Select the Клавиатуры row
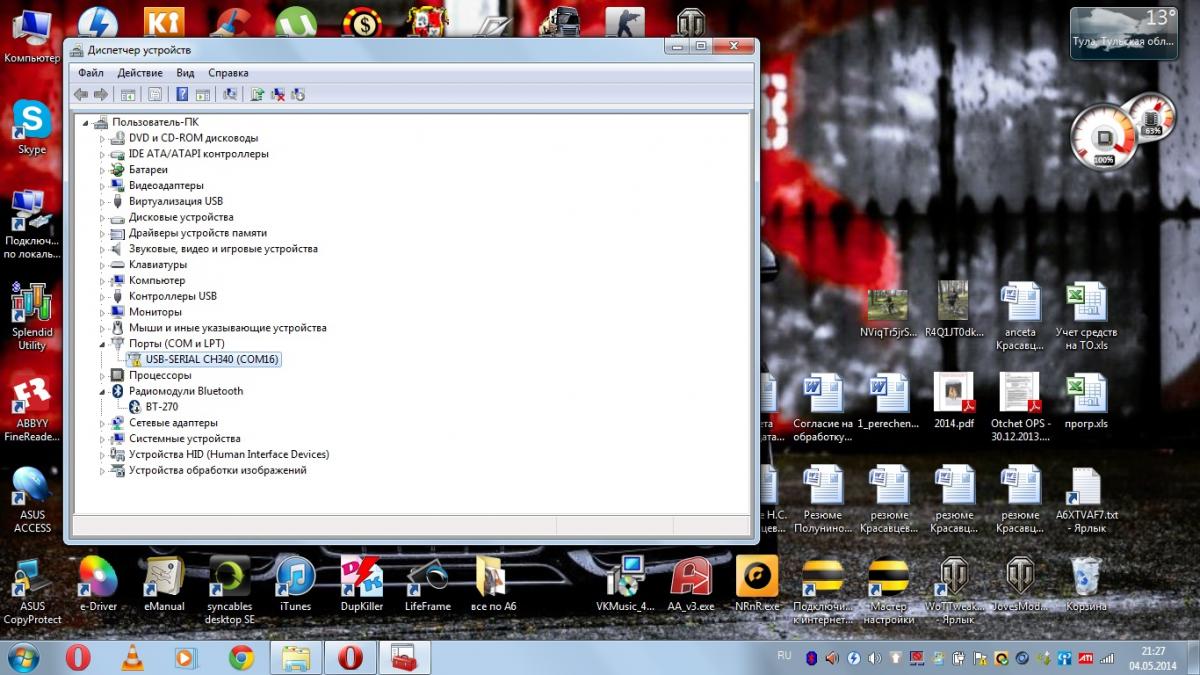Viewport: 1200px width, 675px height. pyautogui.click(x=158, y=265)
